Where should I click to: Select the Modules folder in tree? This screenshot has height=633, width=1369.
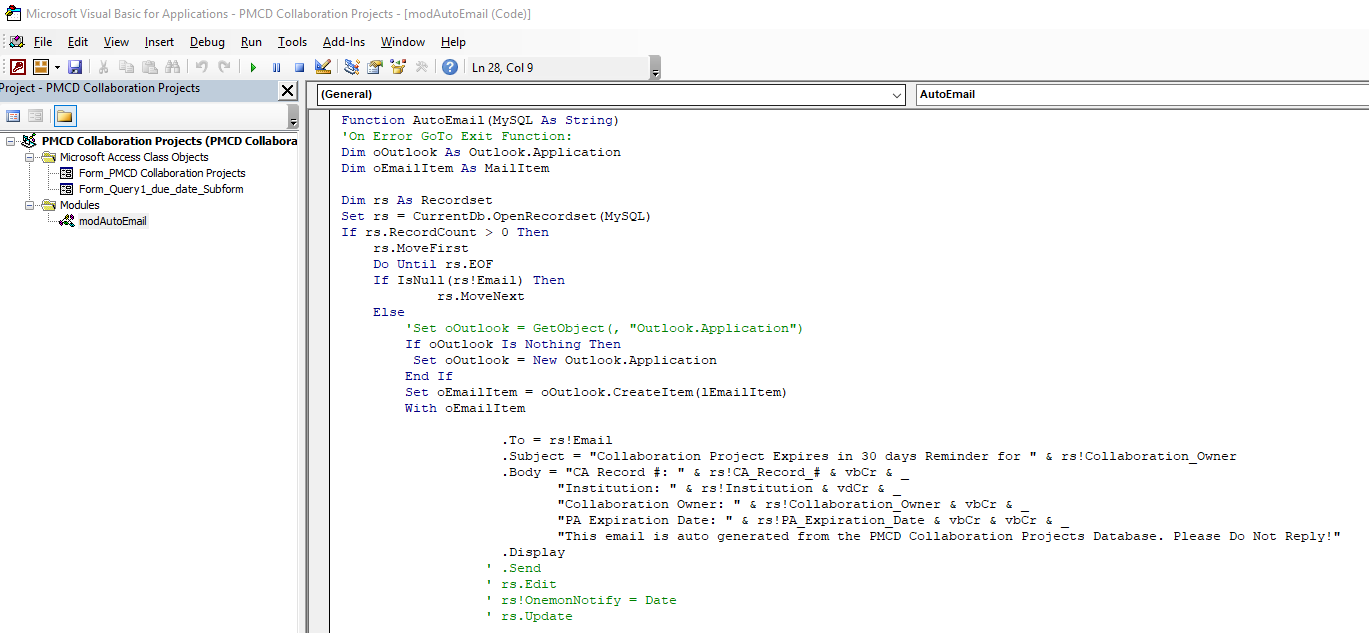tap(79, 205)
